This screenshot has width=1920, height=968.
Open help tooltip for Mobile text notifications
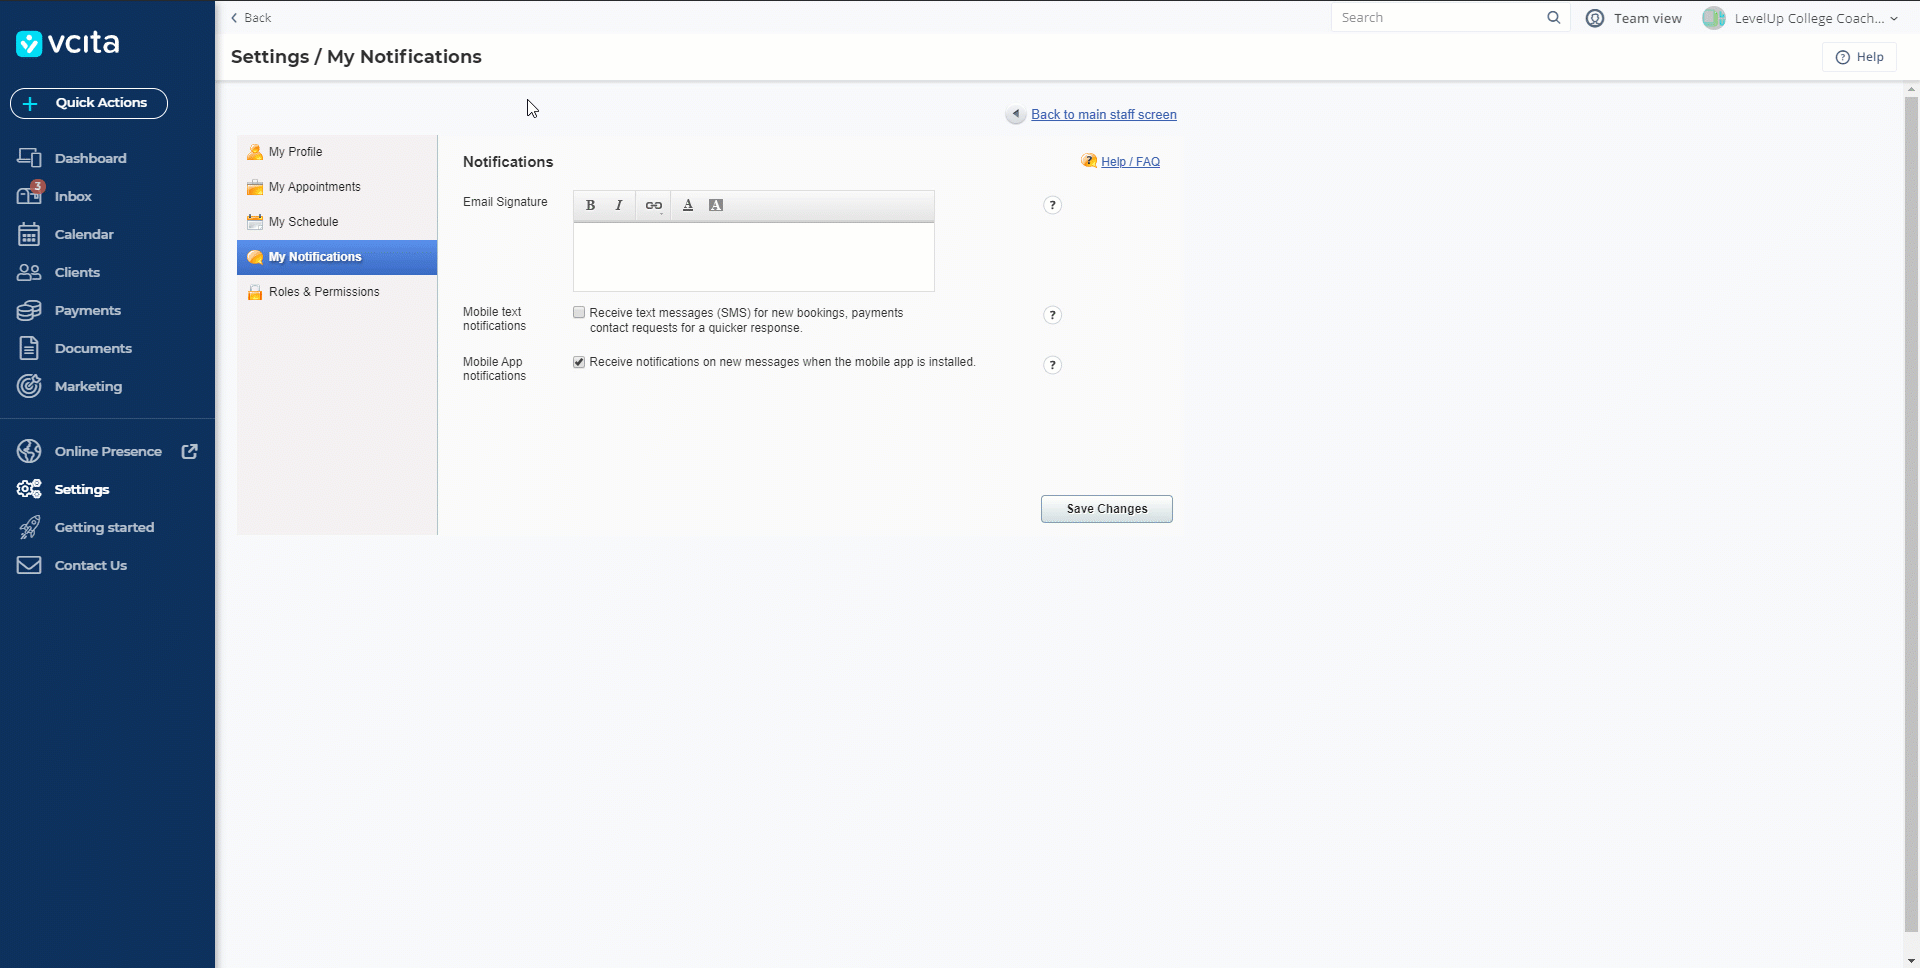(1052, 315)
